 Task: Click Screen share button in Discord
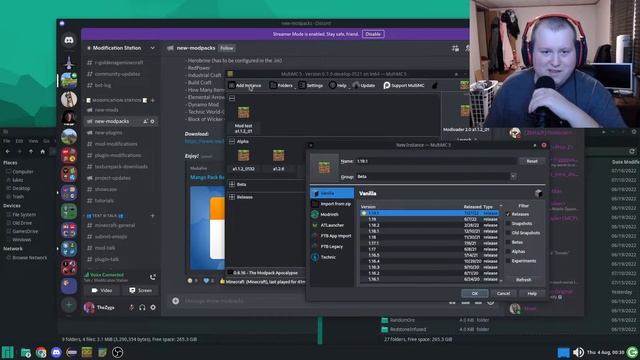coord(140,290)
